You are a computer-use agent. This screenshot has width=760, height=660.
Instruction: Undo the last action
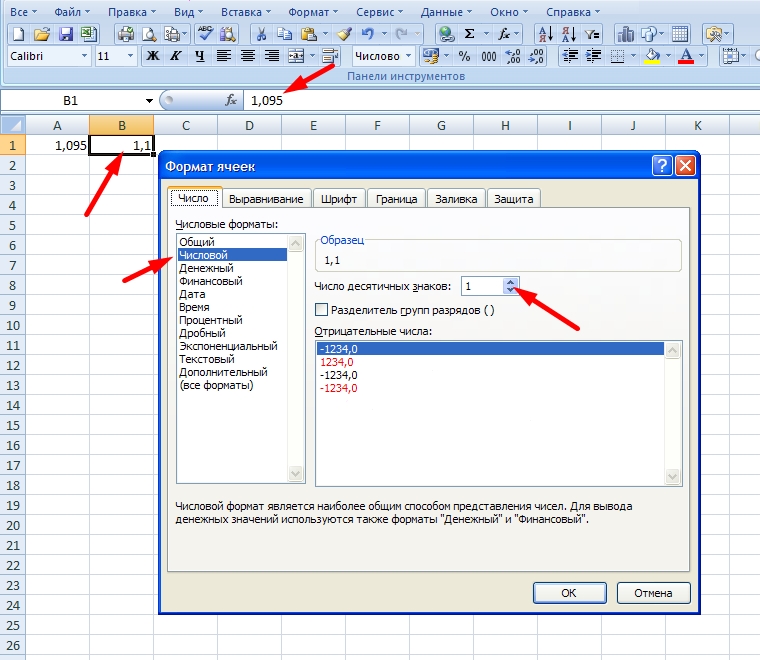click(x=368, y=34)
